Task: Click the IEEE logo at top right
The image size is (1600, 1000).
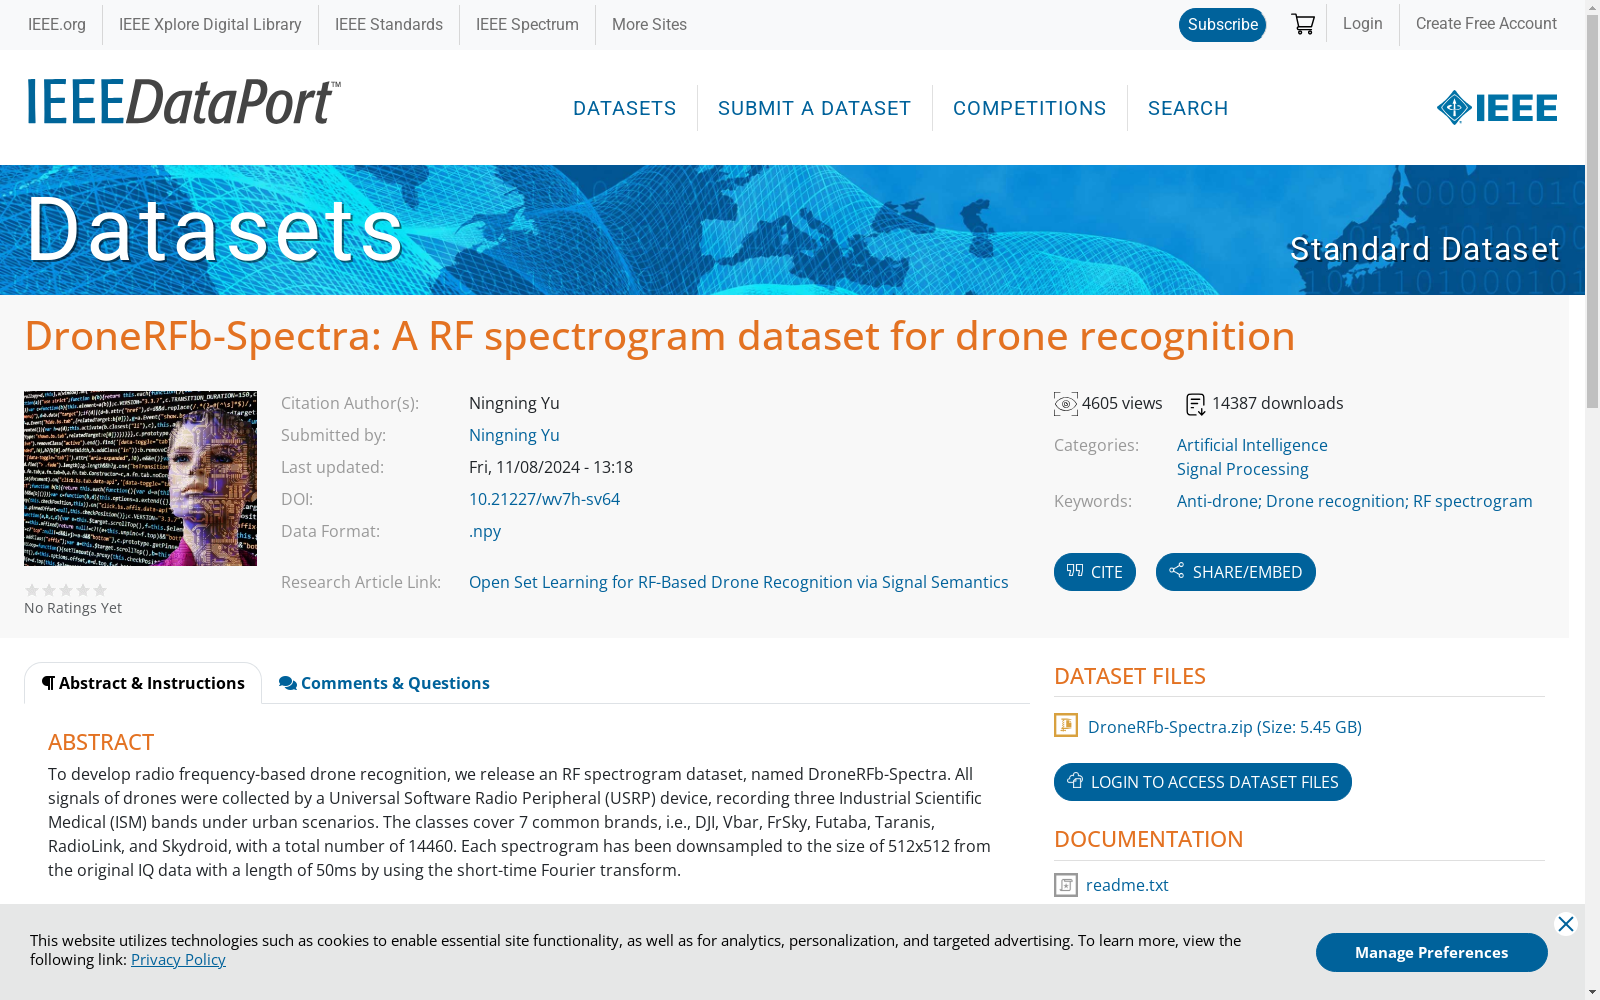Action: [1497, 108]
